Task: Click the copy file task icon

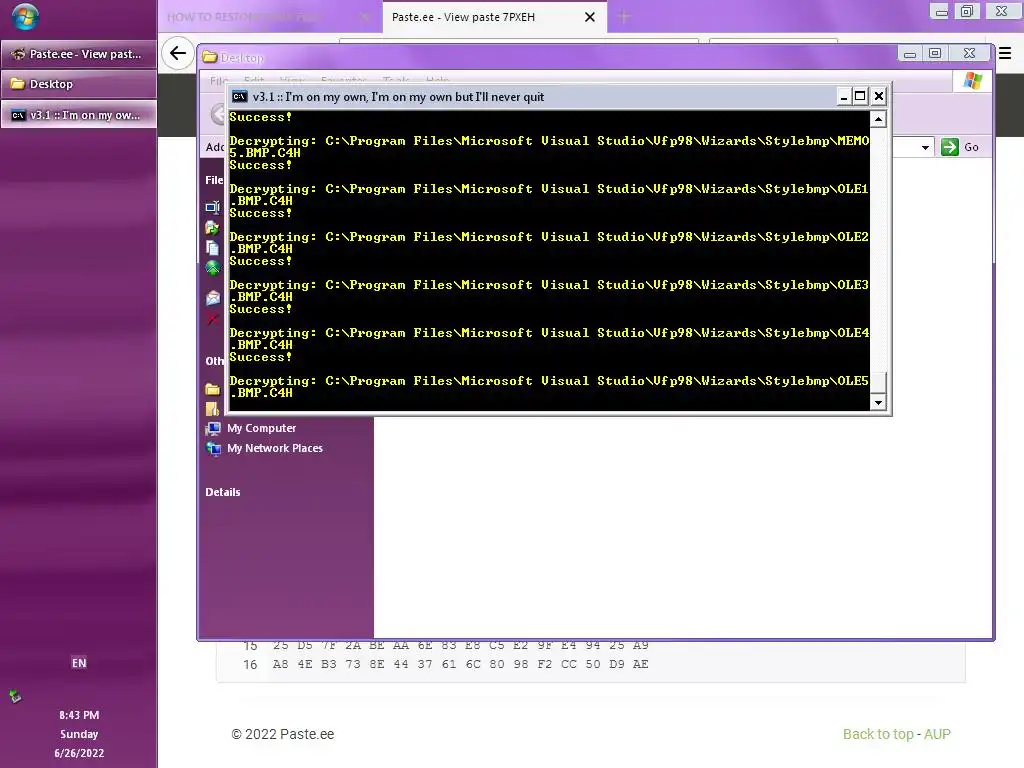Action: (213, 248)
